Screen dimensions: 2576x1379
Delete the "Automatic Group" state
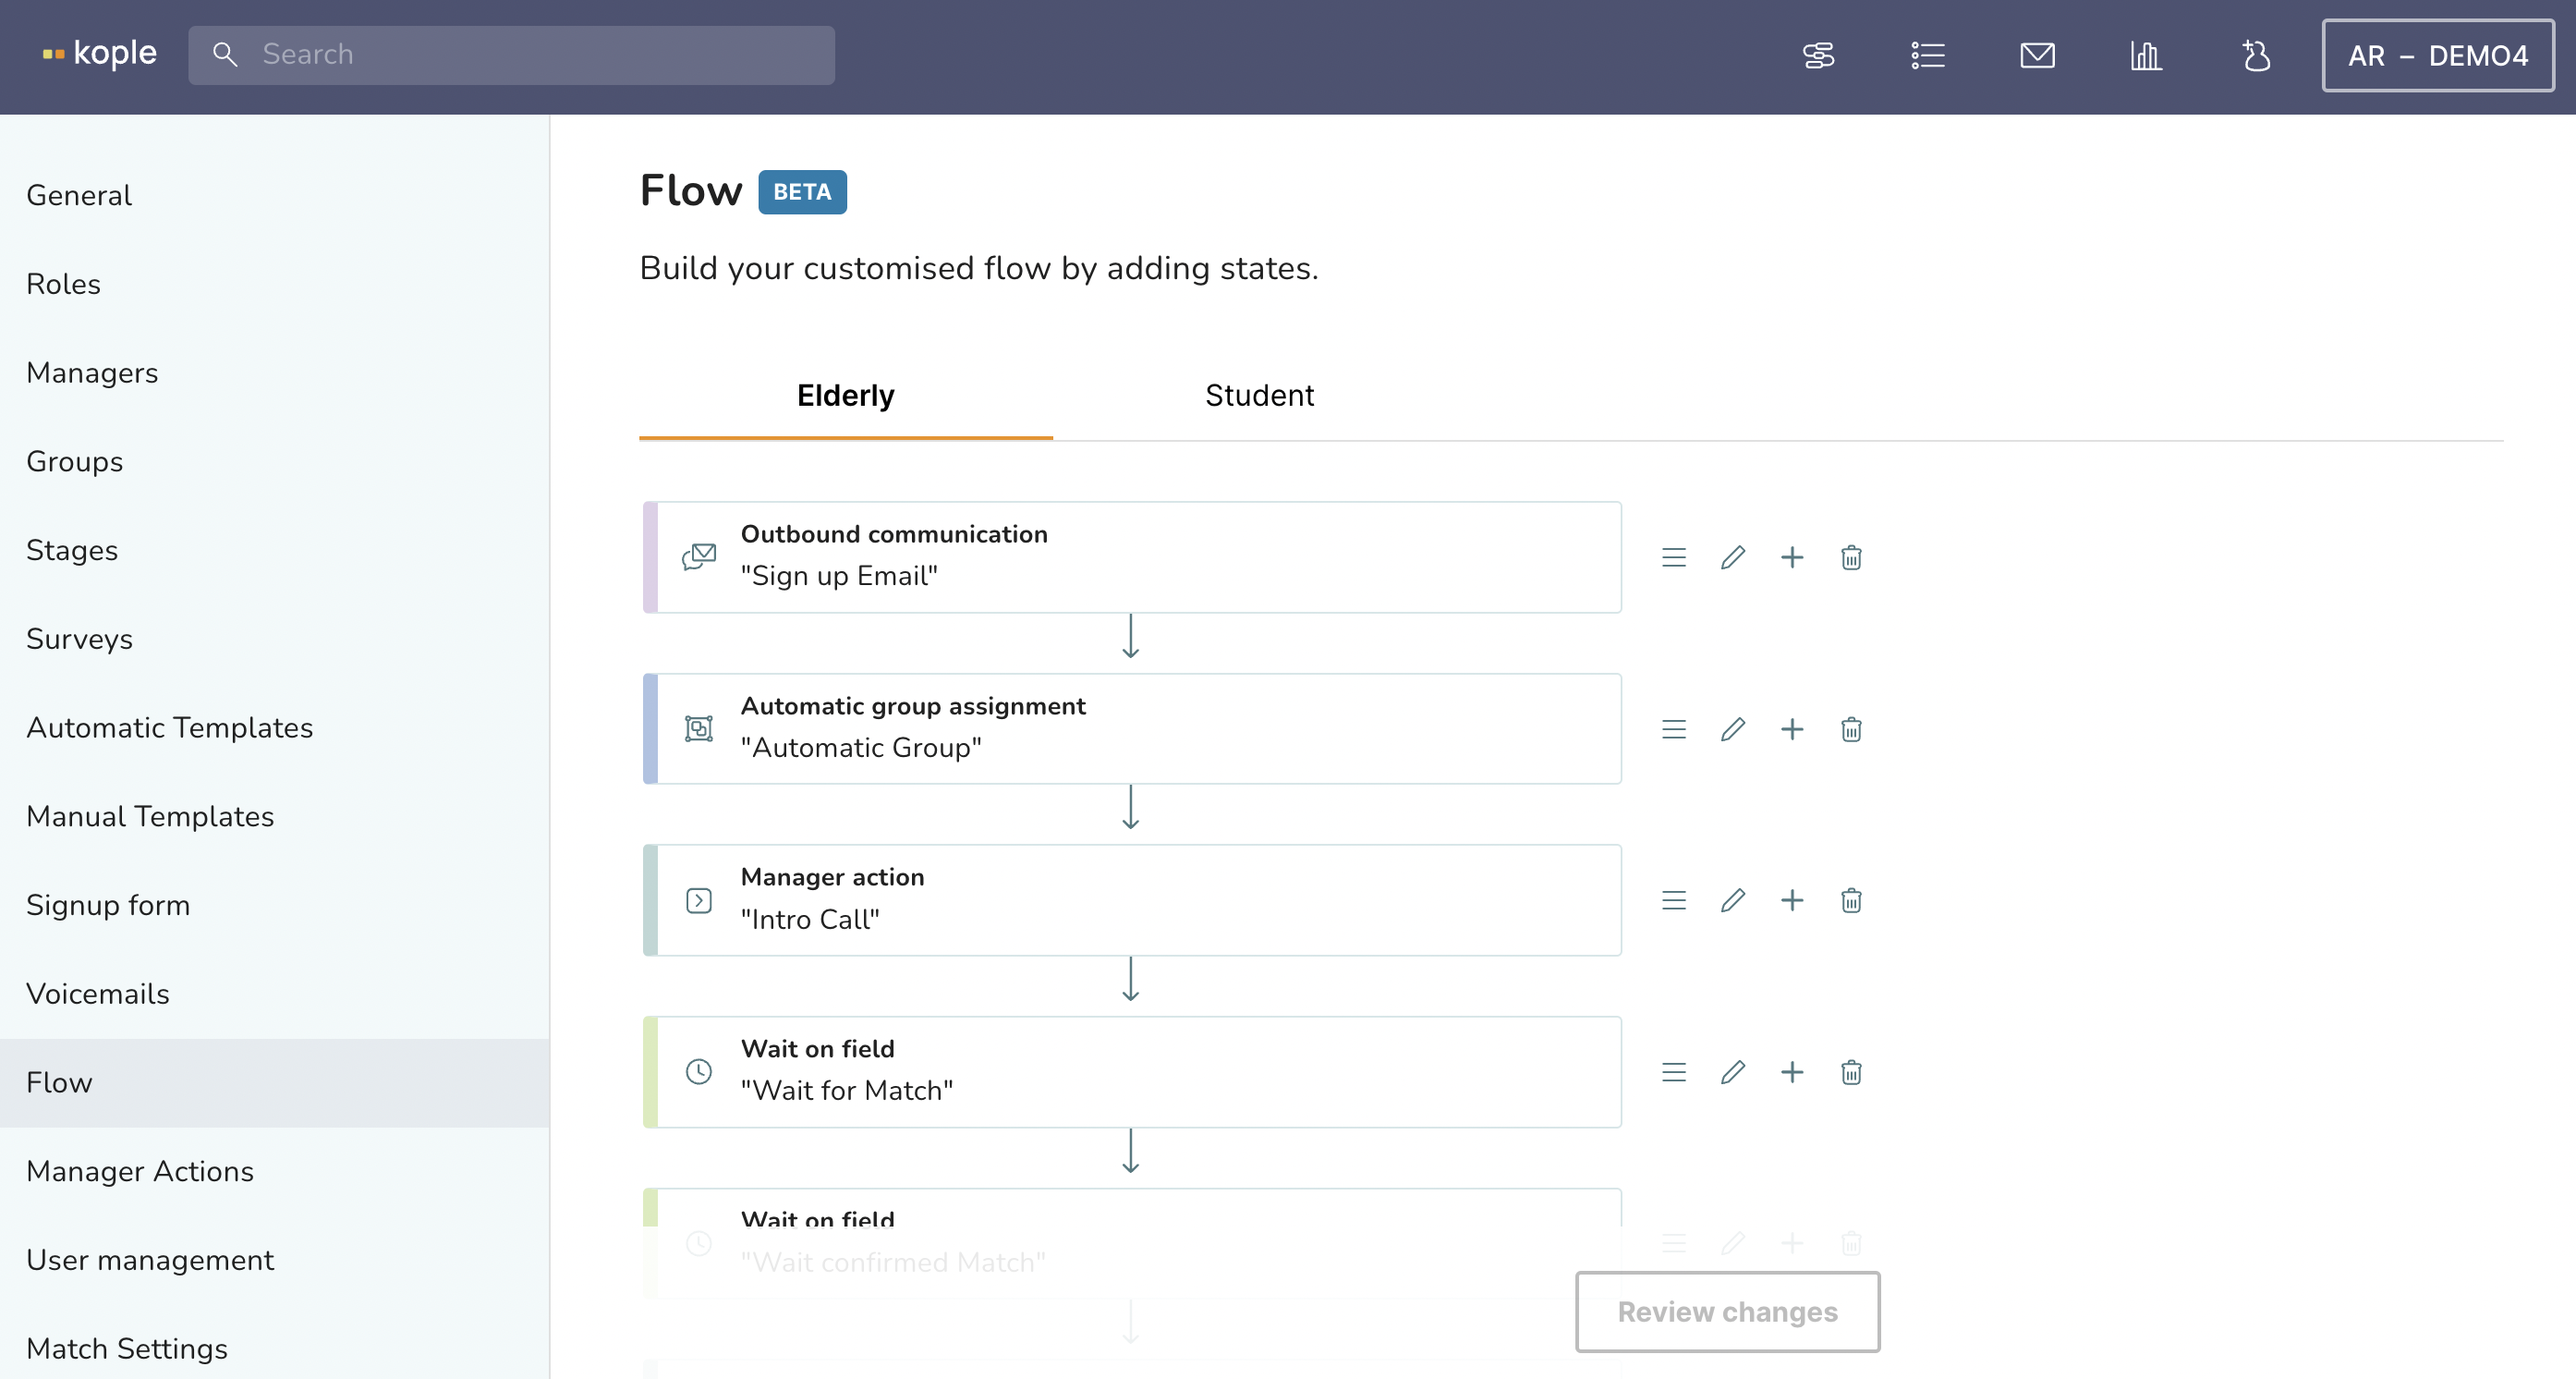(x=1851, y=730)
